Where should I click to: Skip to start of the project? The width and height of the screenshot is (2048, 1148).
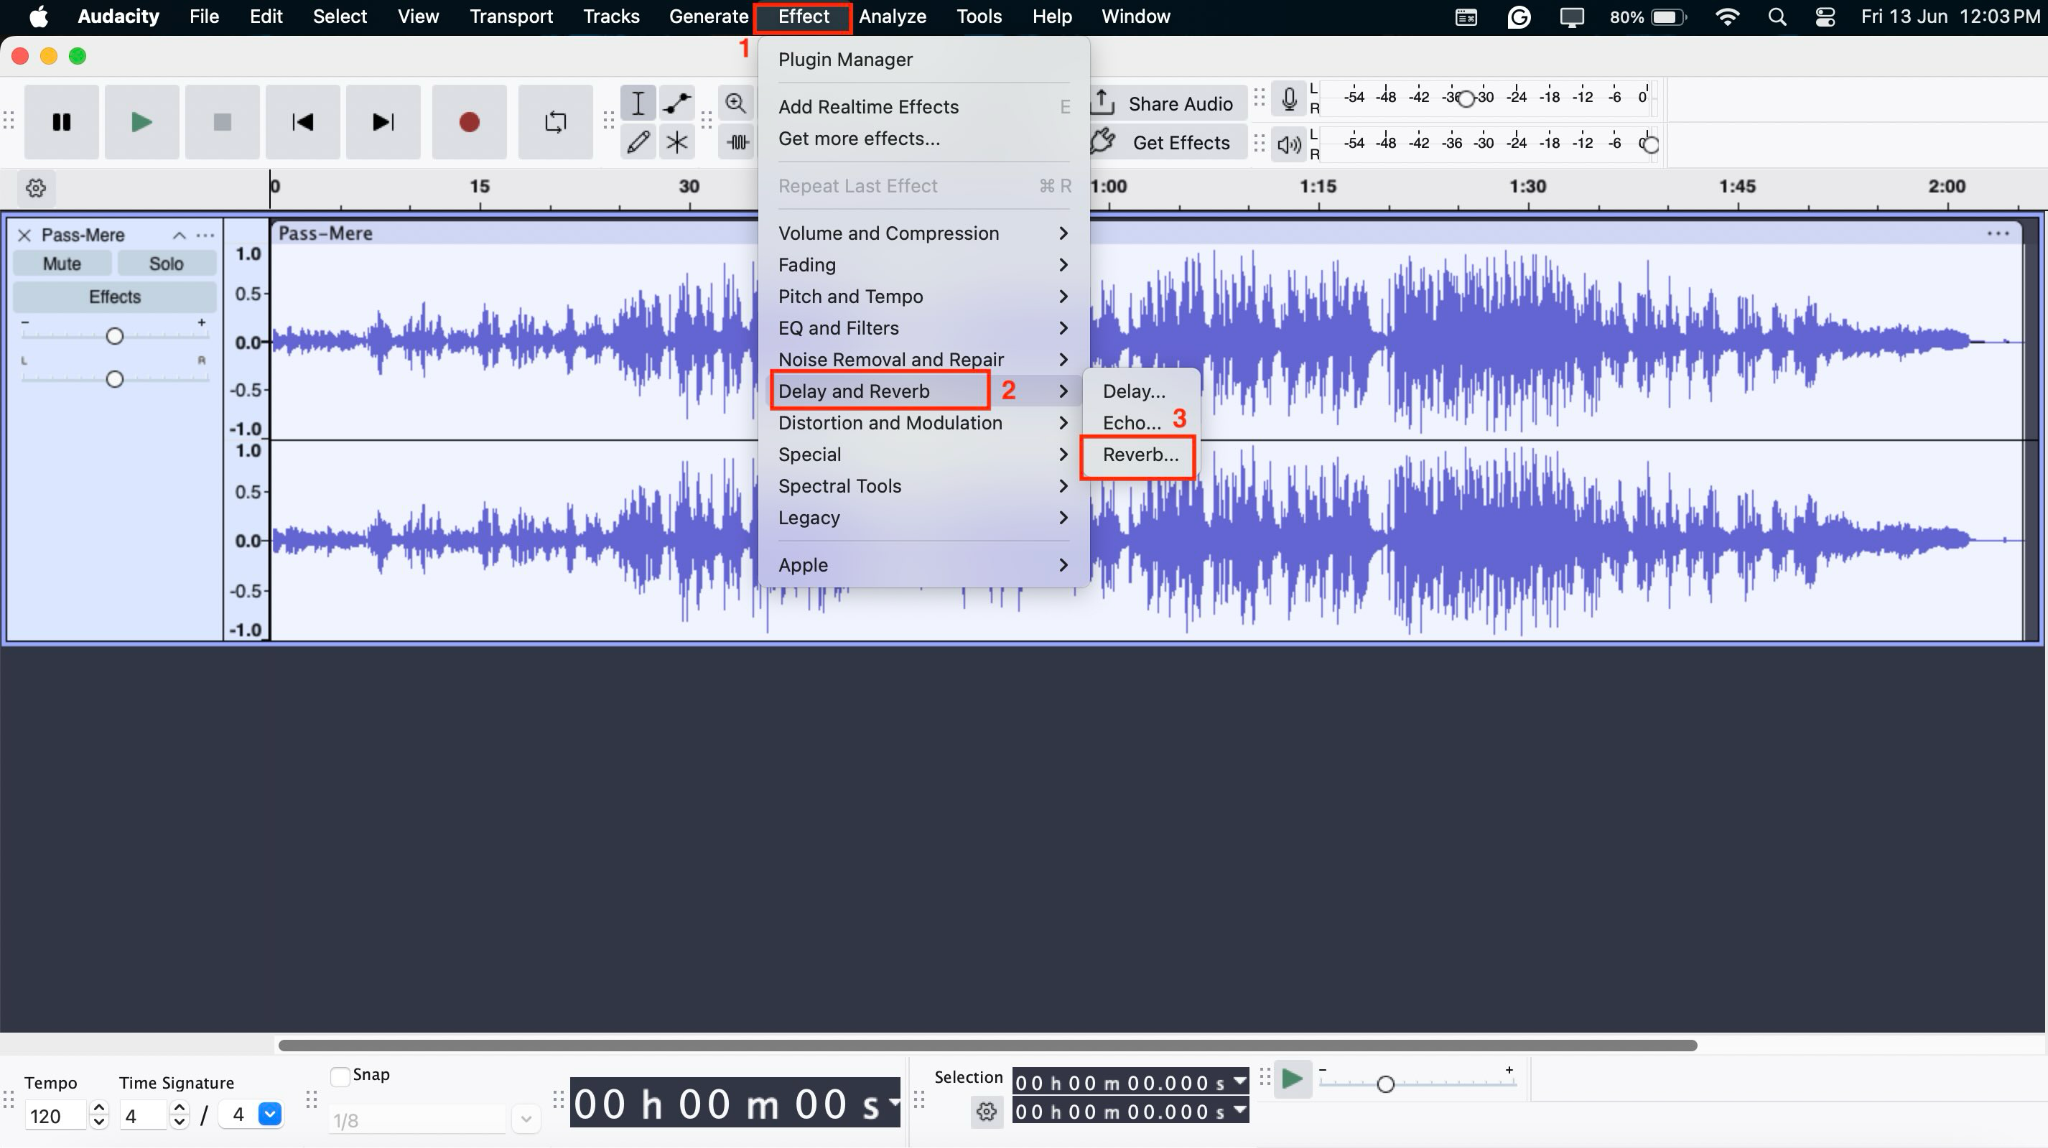[303, 122]
